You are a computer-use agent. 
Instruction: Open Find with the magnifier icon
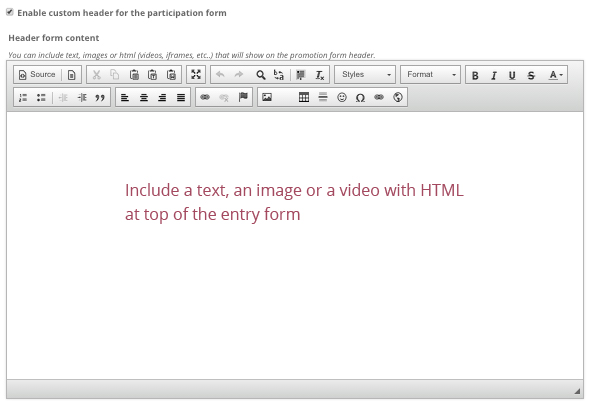pyautogui.click(x=260, y=75)
